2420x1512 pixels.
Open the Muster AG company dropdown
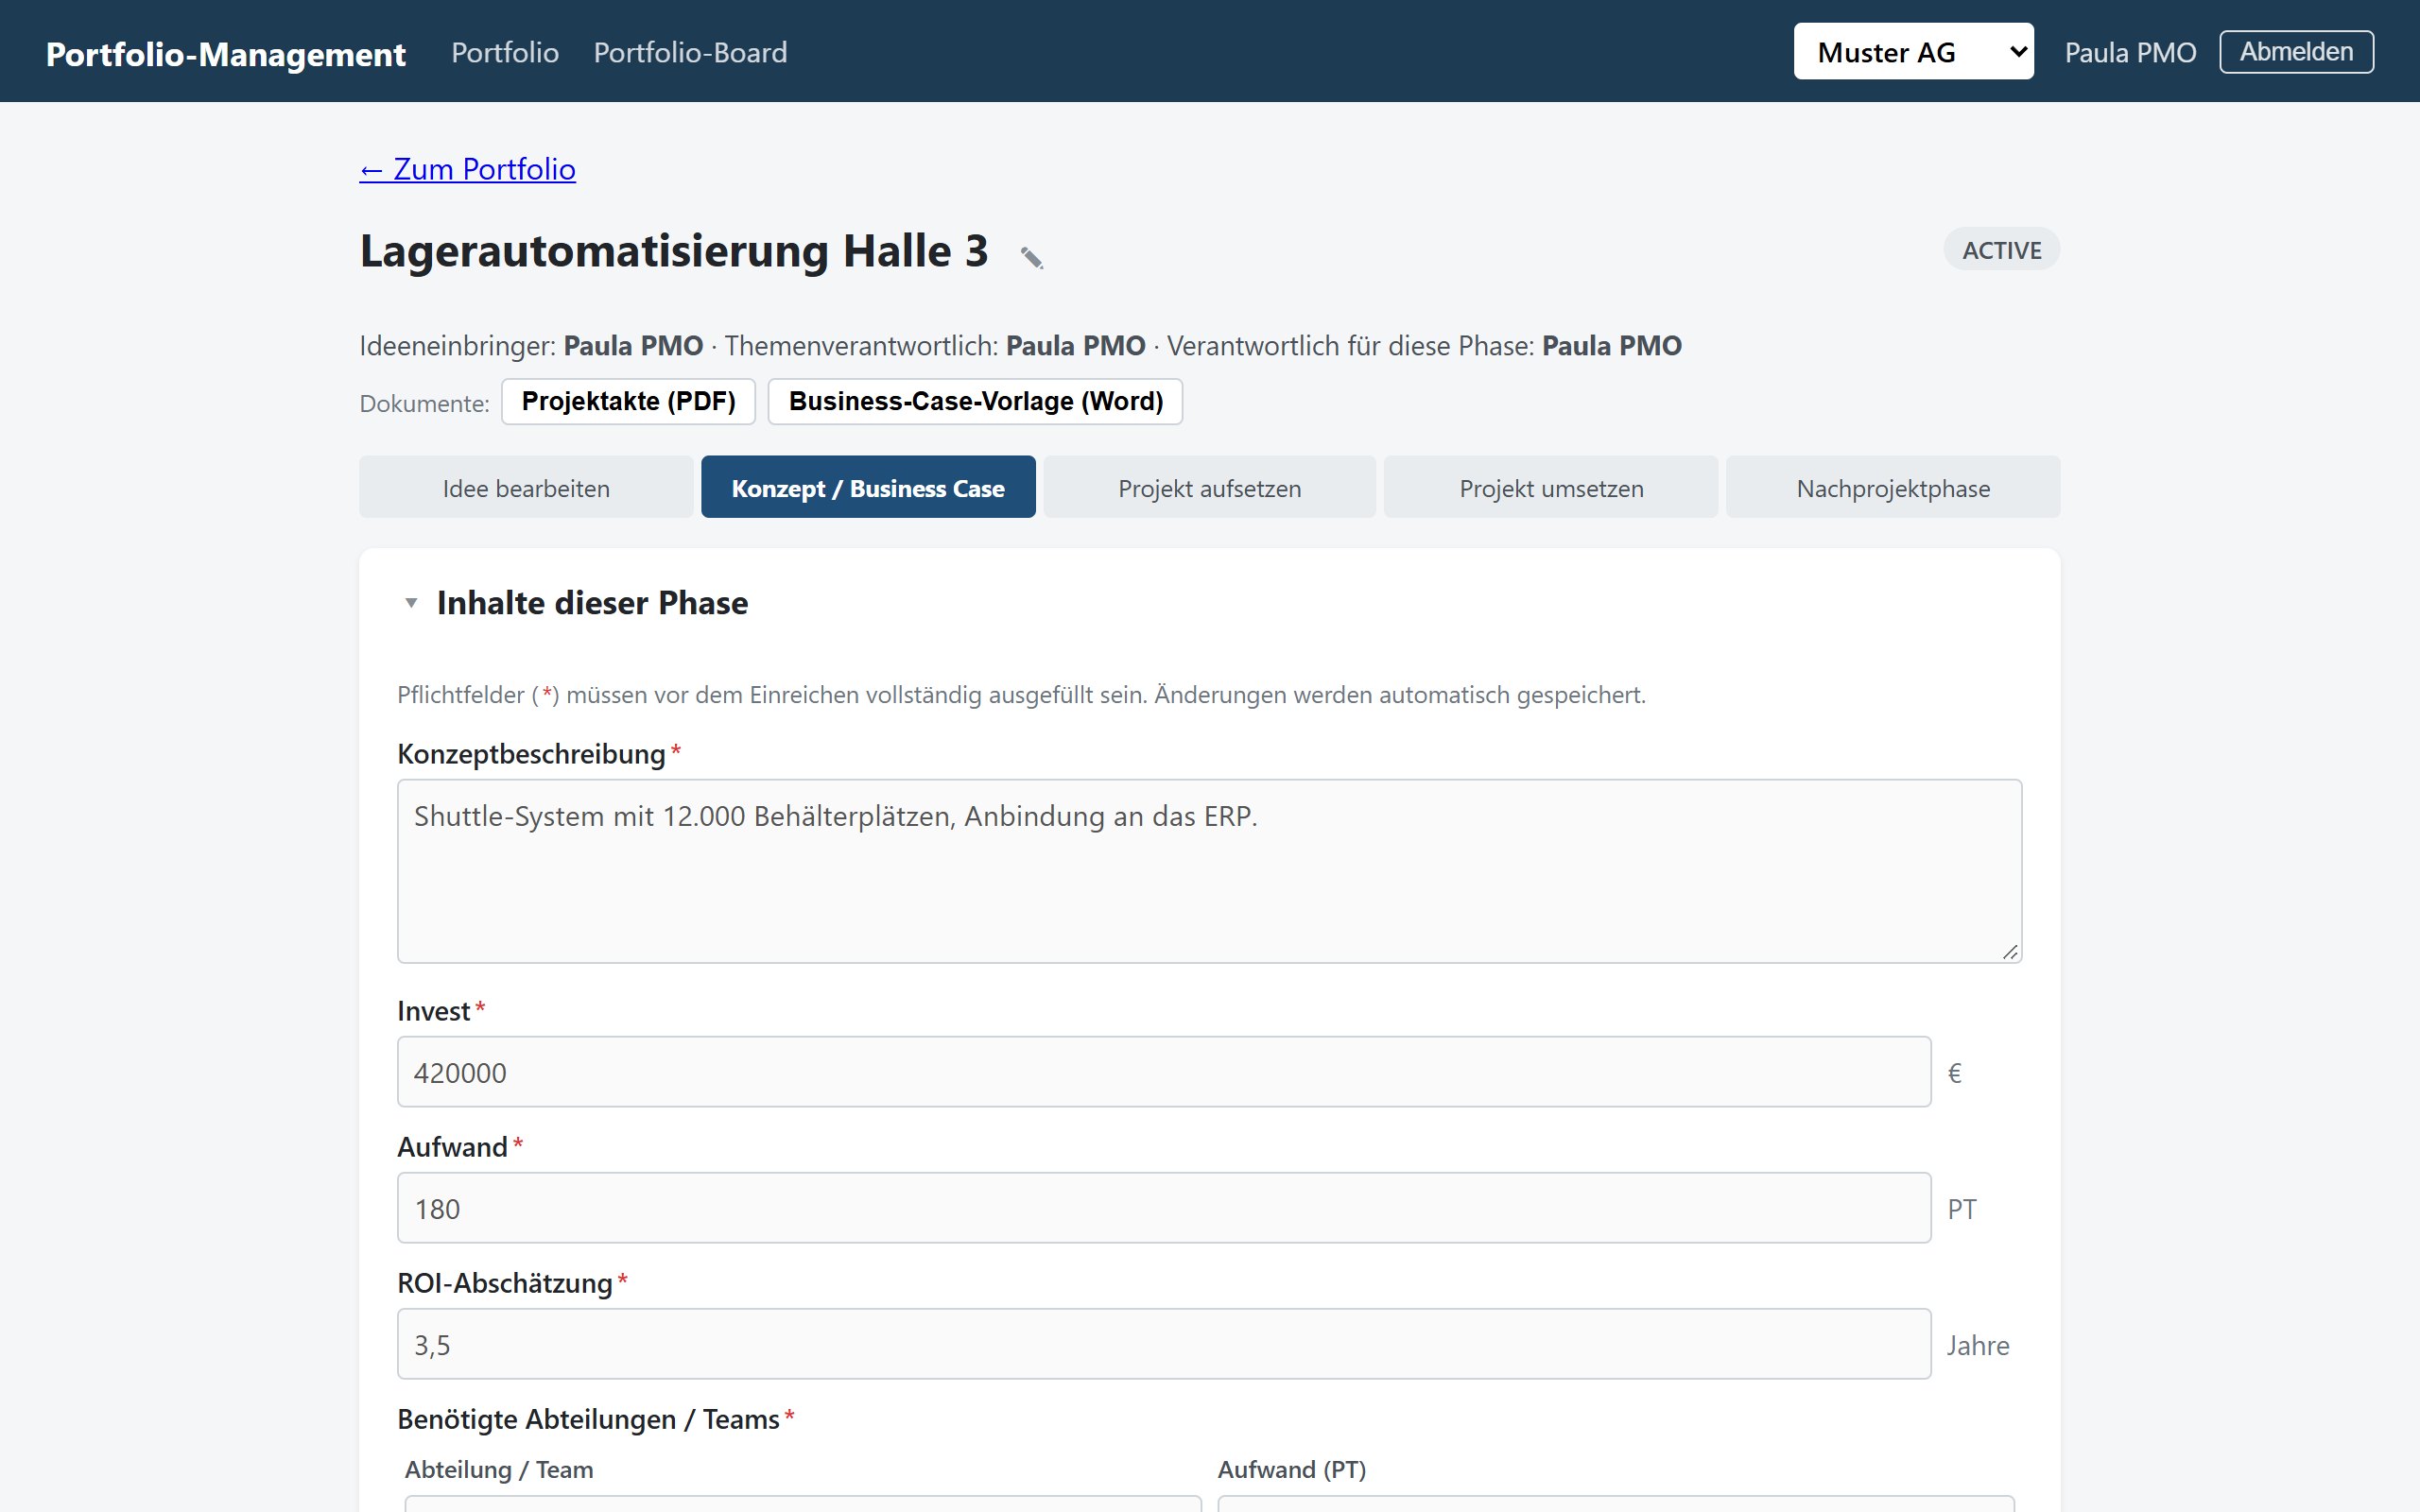click(x=1913, y=52)
